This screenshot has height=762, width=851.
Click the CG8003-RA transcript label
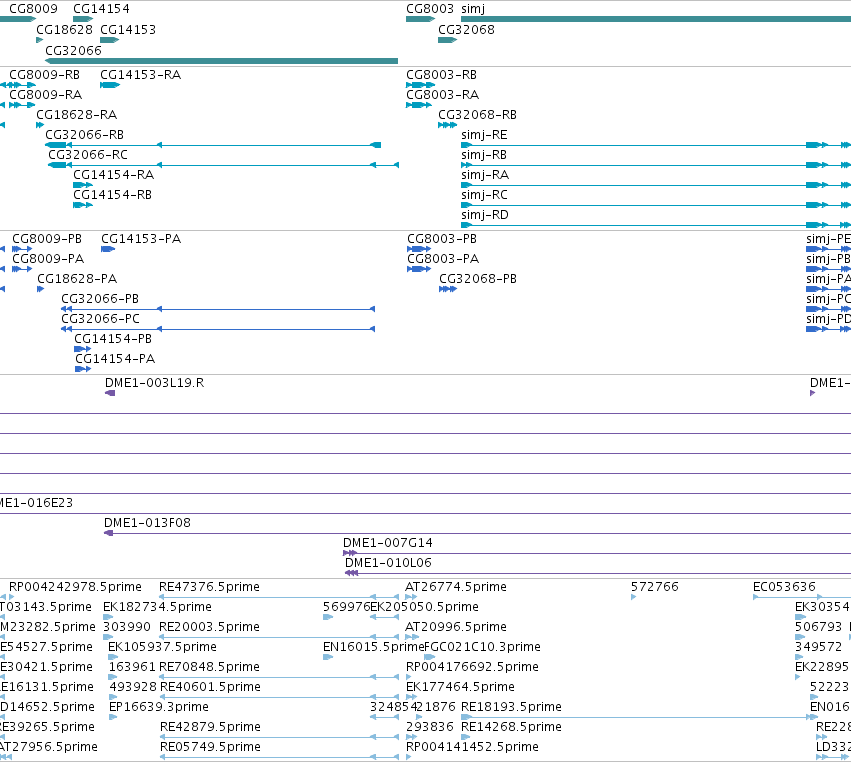pos(442,95)
